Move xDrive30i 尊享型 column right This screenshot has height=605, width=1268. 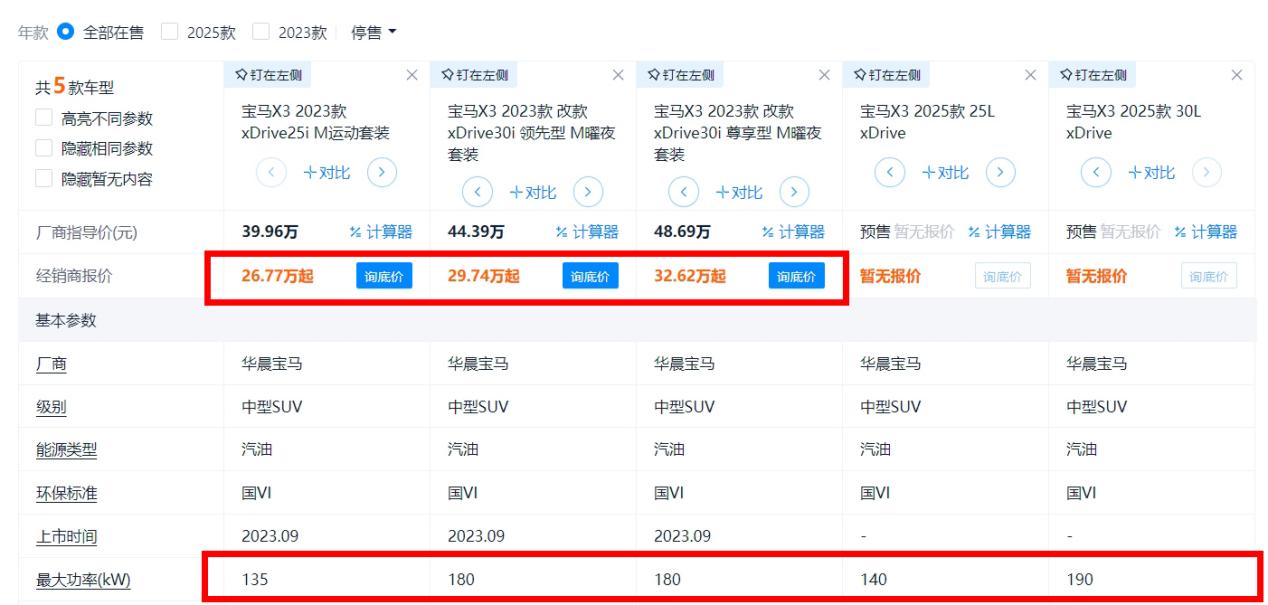[793, 193]
